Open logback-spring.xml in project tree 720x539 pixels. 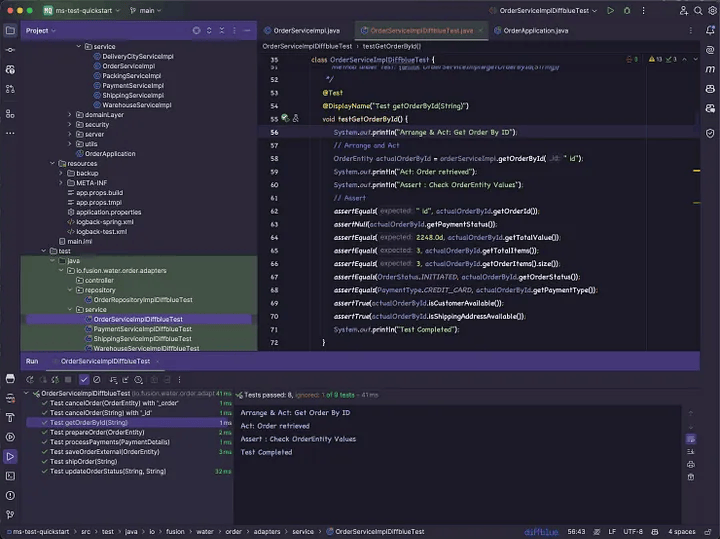(x=107, y=222)
